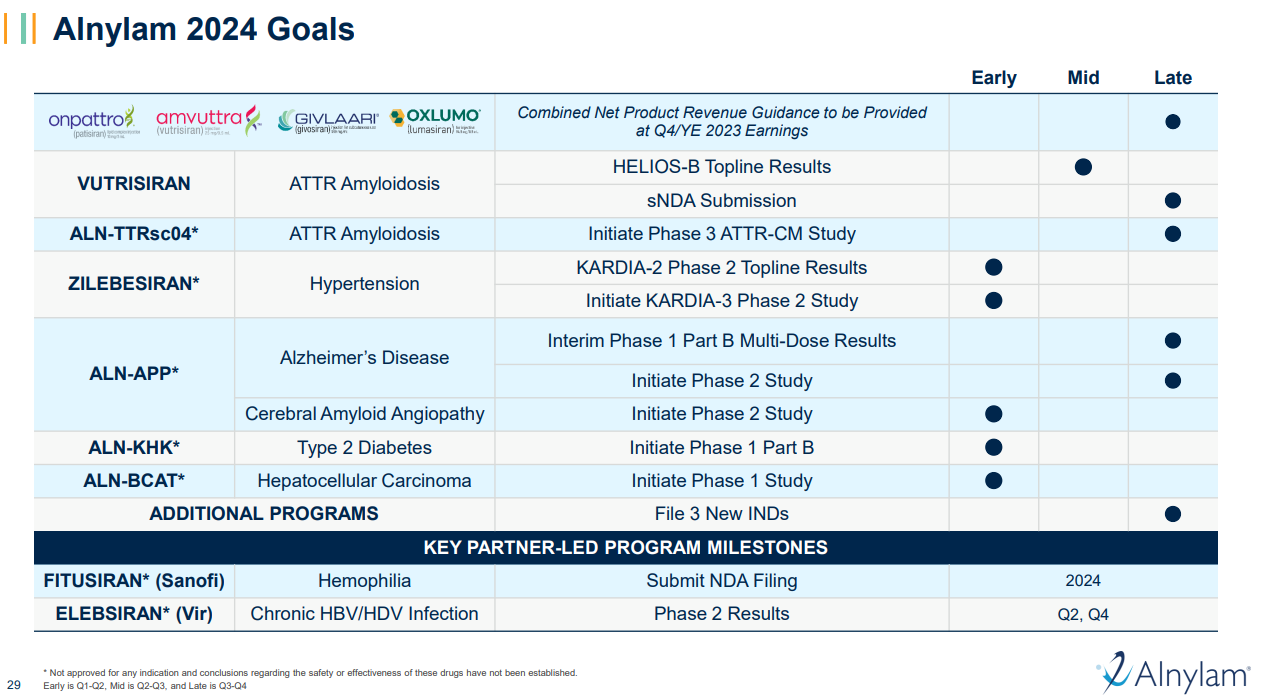Click the Late dot for Alzheimer's Initiate Phase 2

pyautogui.click(x=1173, y=381)
